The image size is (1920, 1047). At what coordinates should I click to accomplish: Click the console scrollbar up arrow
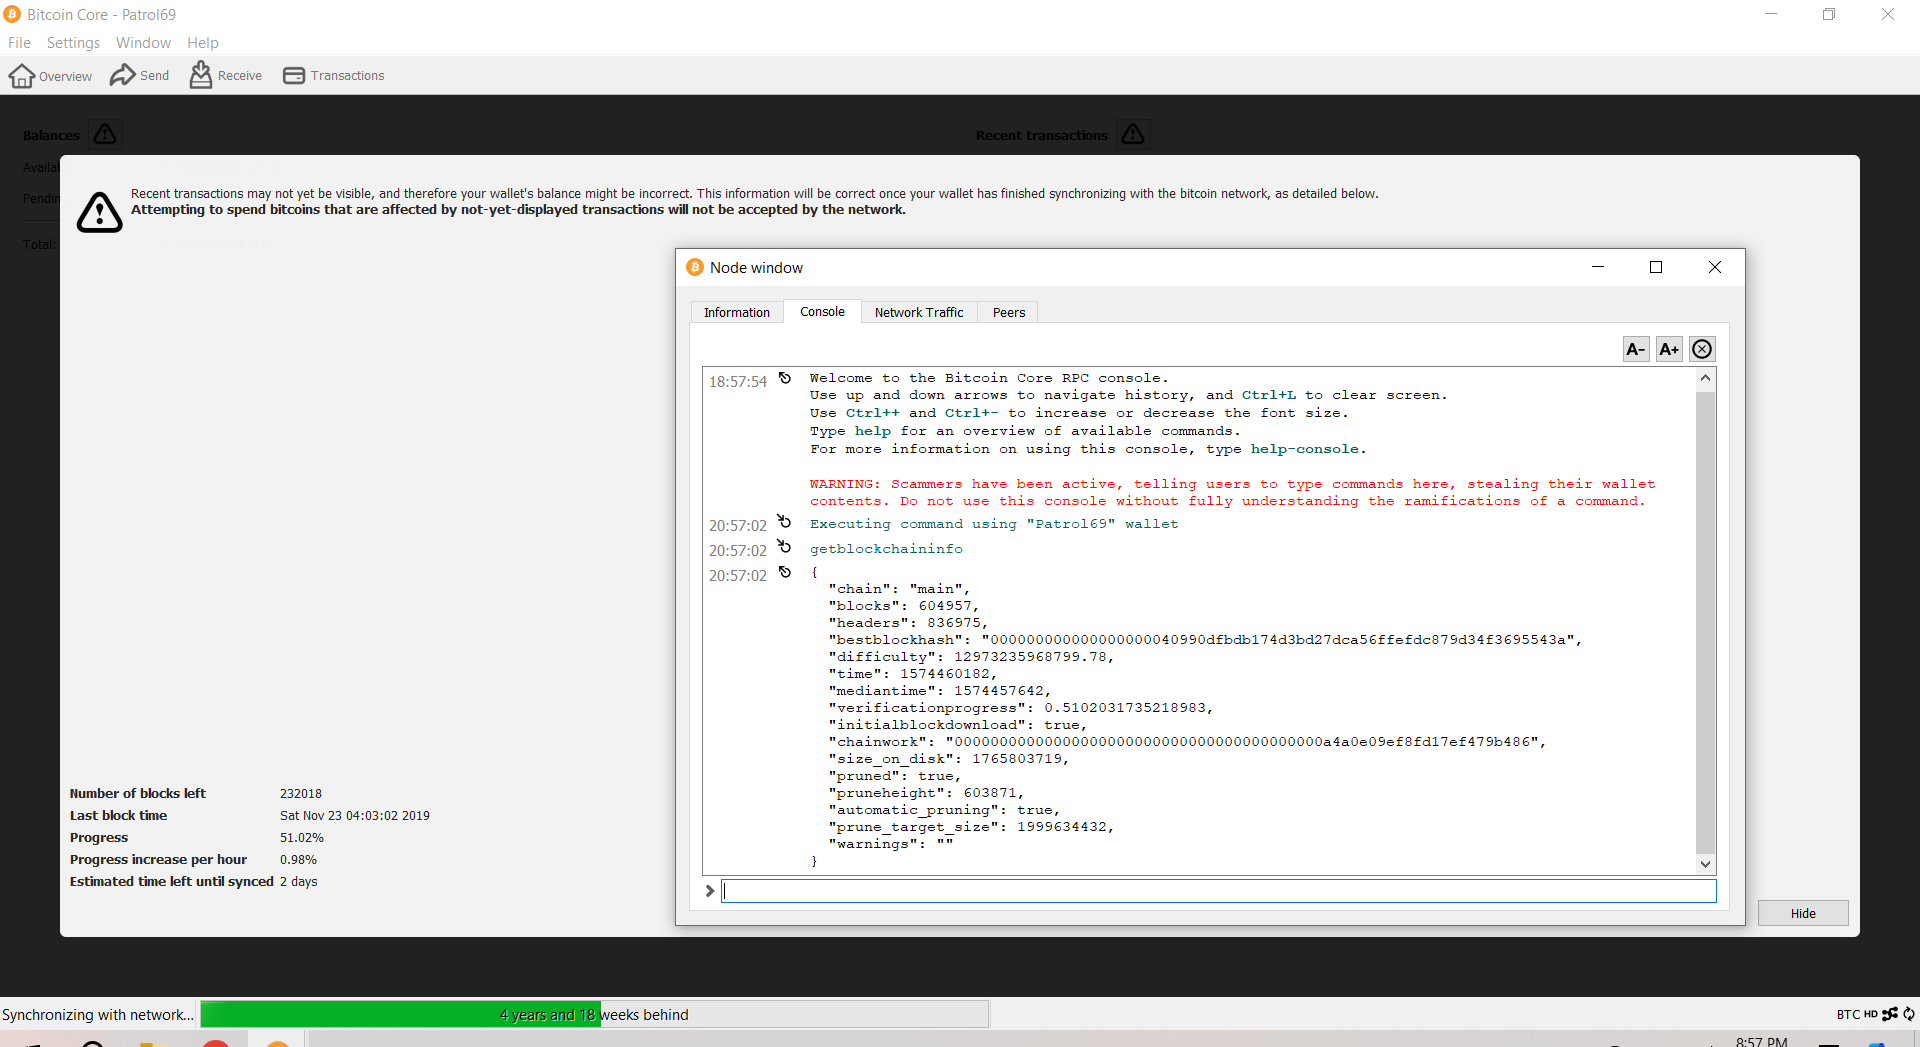pyautogui.click(x=1706, y=378)
